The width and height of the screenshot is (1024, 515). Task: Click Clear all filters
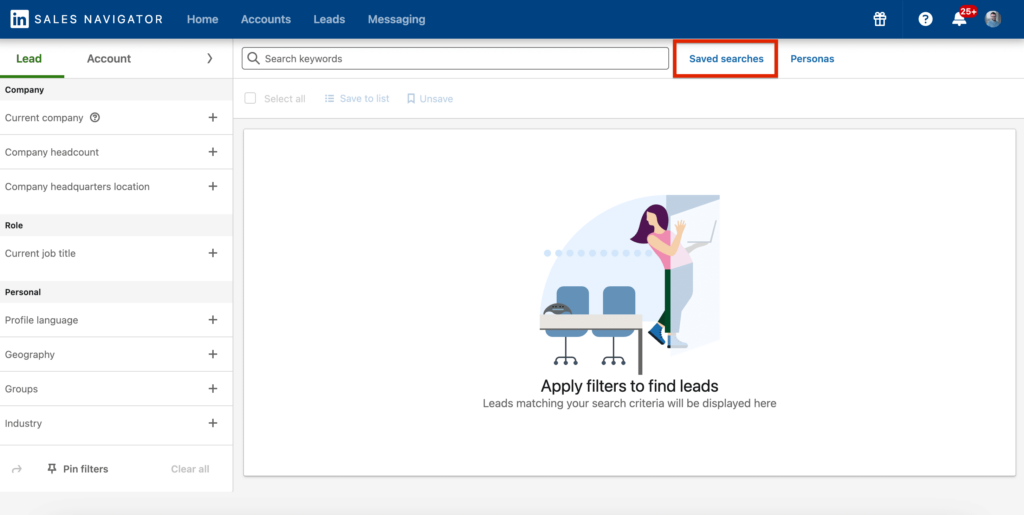[190, 469]
